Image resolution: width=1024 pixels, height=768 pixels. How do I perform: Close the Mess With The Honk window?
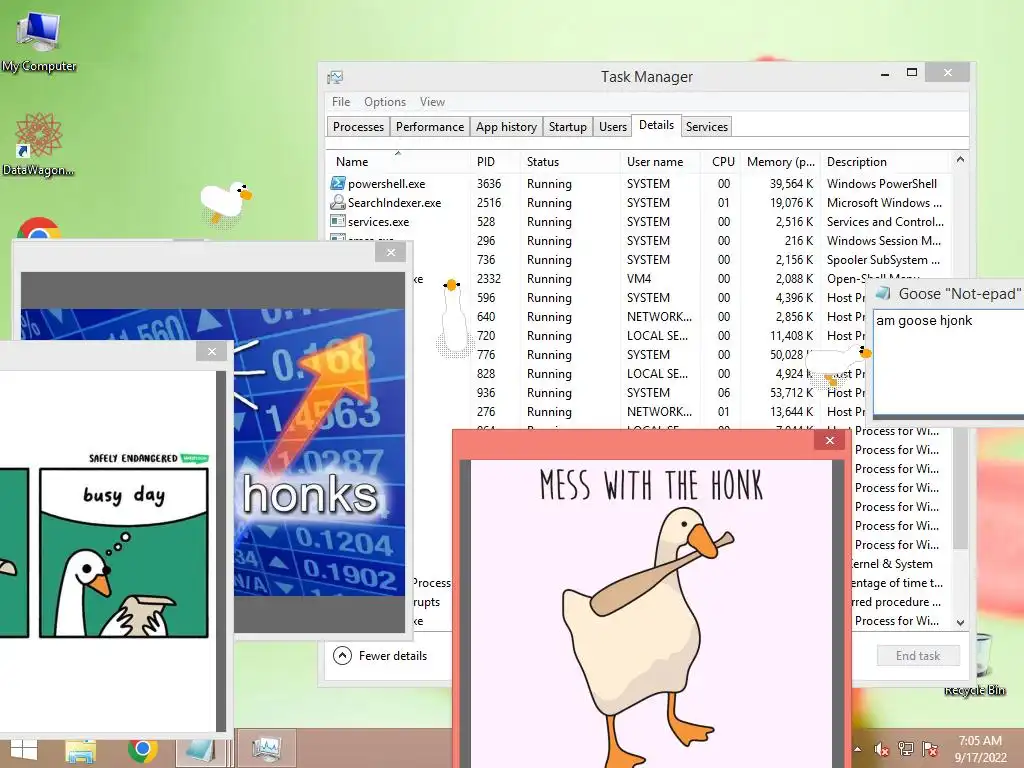(x=829, y=441)
